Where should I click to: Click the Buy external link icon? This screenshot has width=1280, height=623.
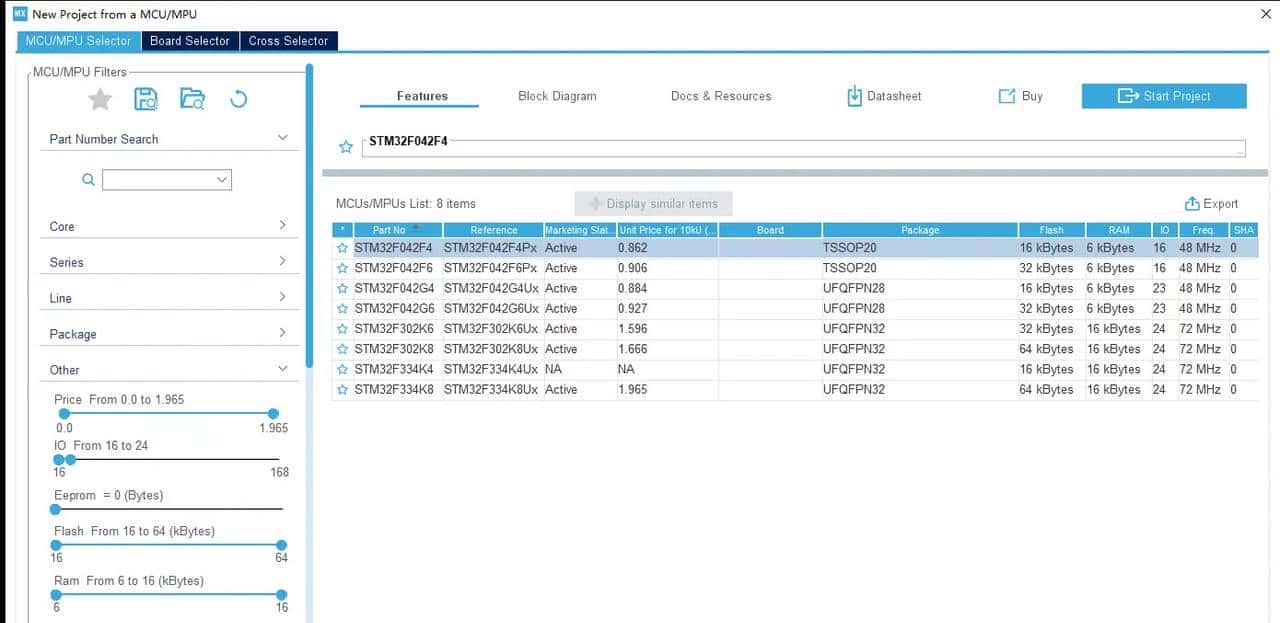tap(1007, 96)
